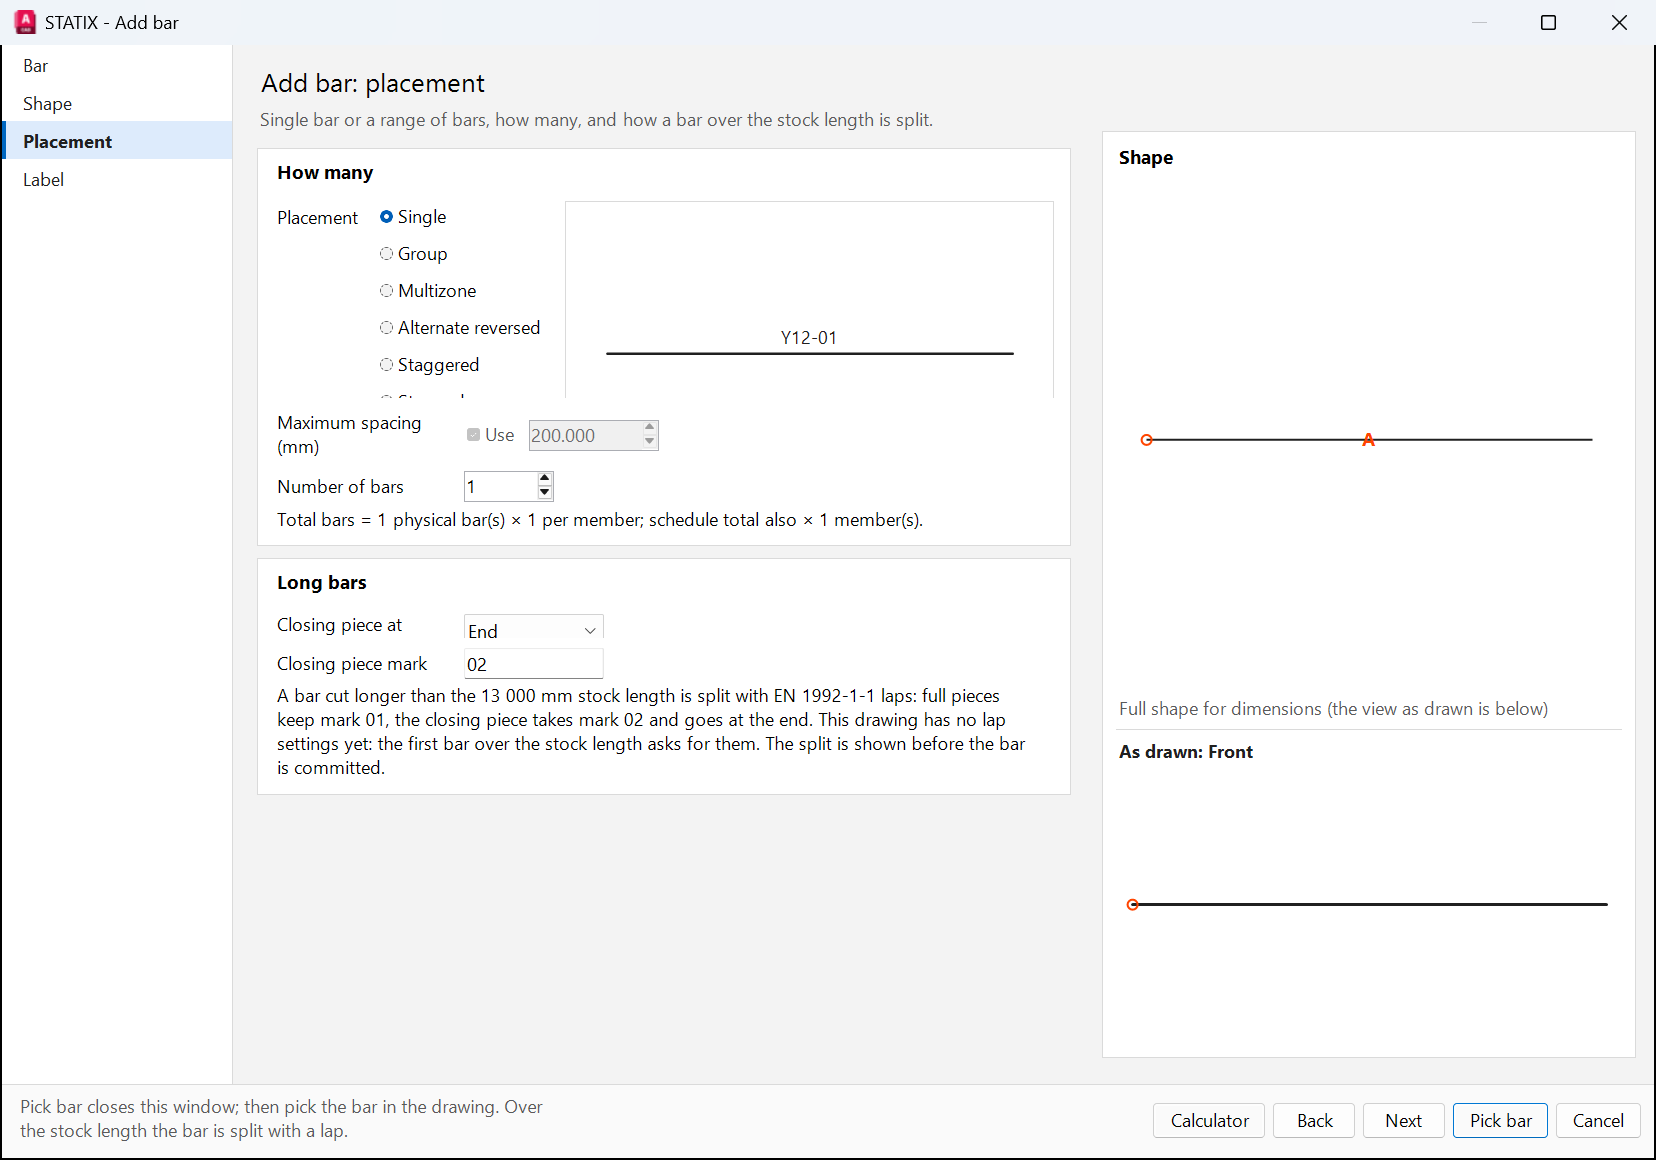Click the red start circle on full shape
This screenshot has height=1160, width=1656.
point(1147,440)
